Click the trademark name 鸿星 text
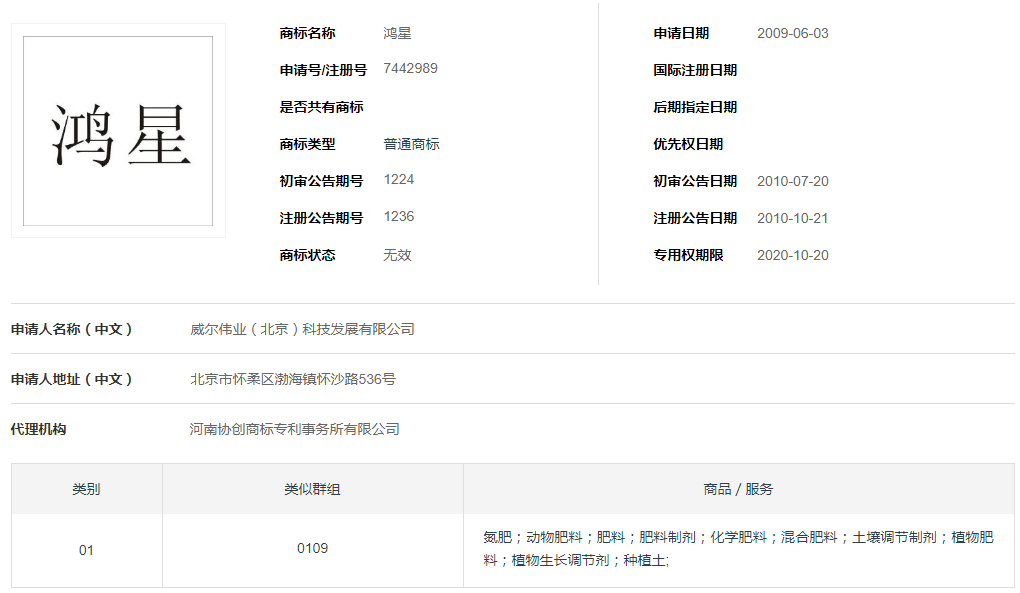Image resolution: width=1020 pixels, height=593 pixels. [x=395, y=33]
